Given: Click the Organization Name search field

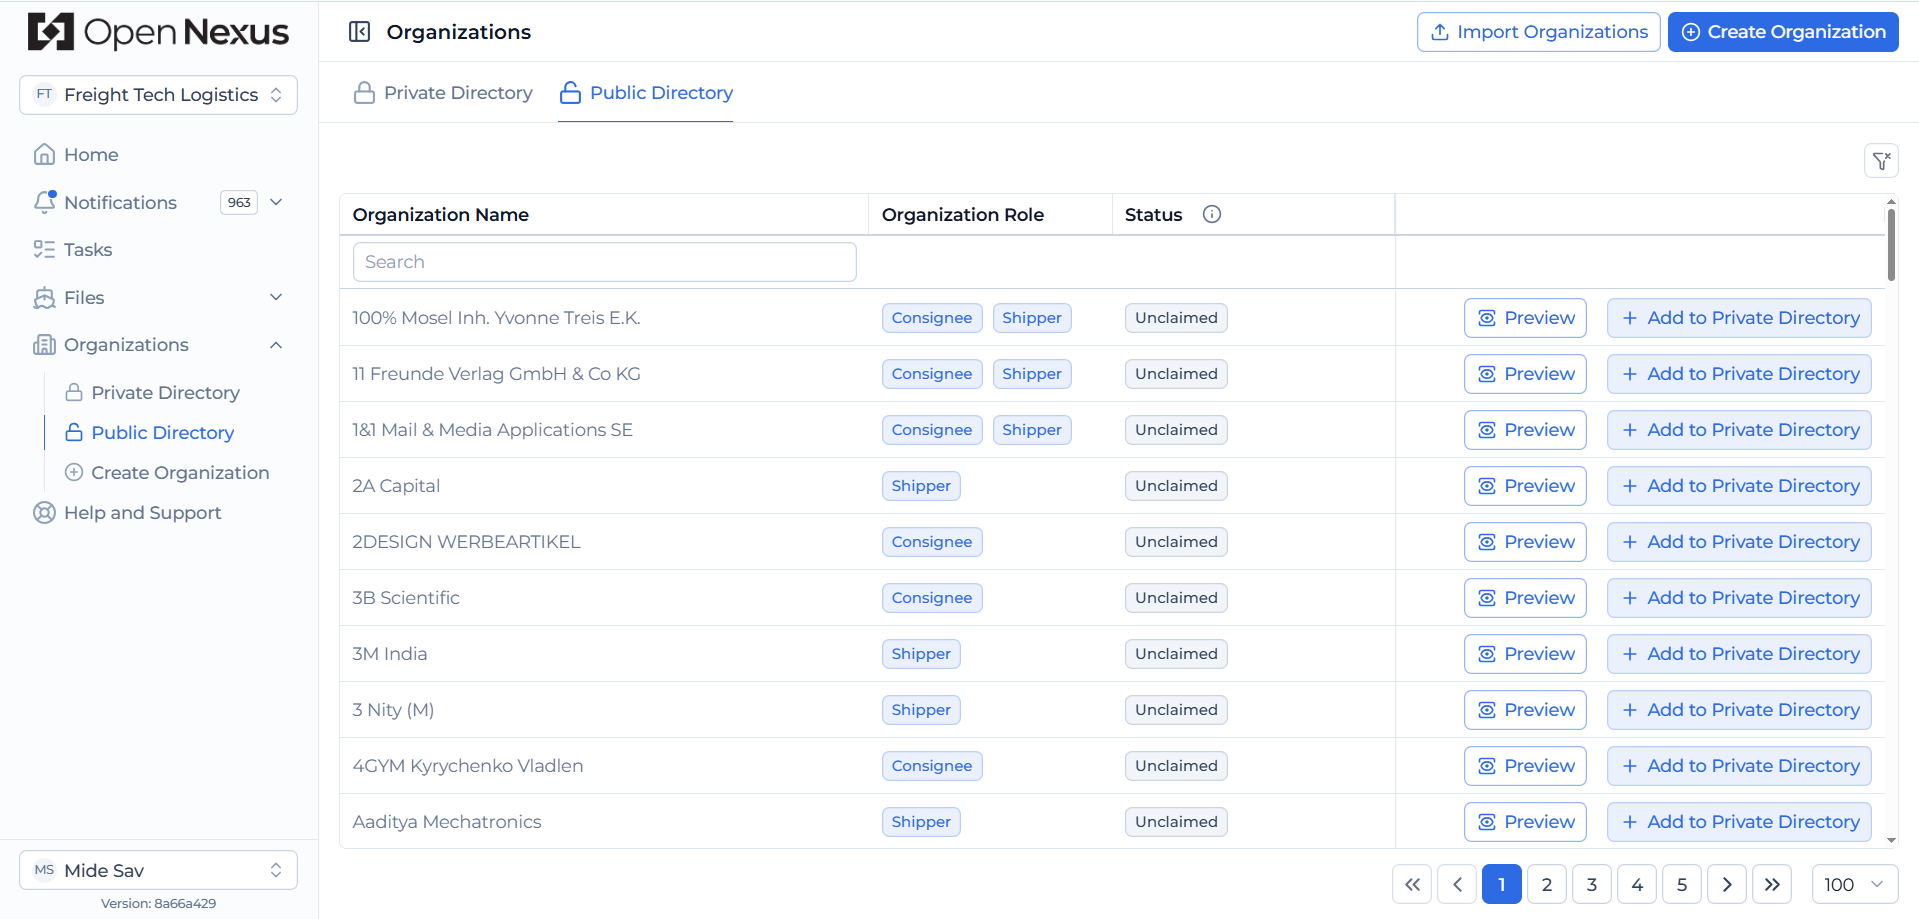Looking at the screenshot, I should pos(605,262).
